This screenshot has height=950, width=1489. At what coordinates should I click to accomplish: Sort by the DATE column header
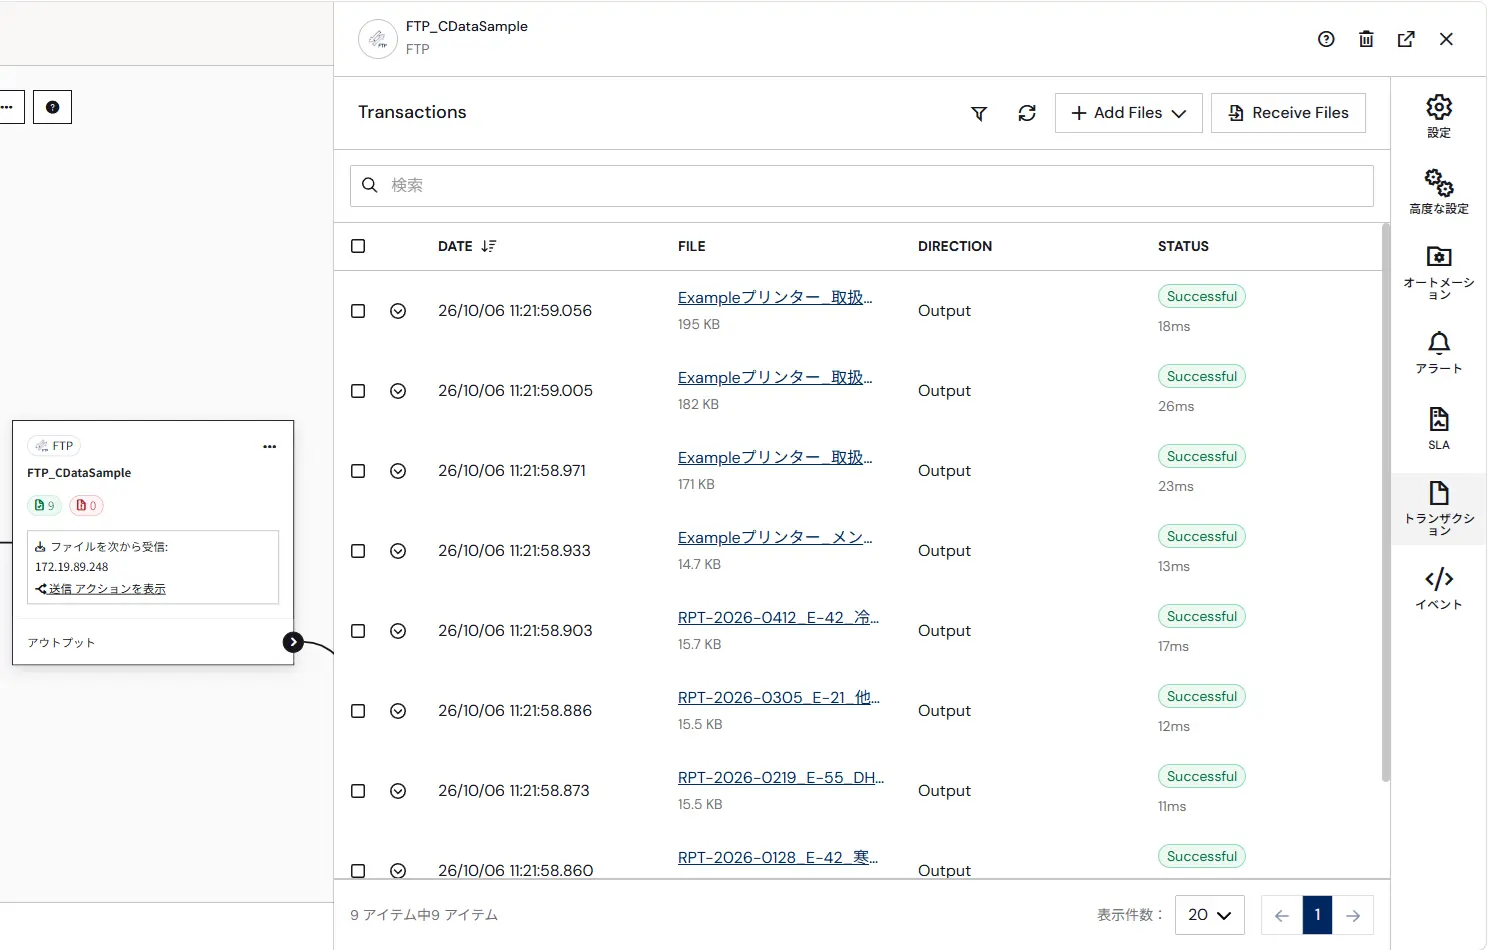467,246
